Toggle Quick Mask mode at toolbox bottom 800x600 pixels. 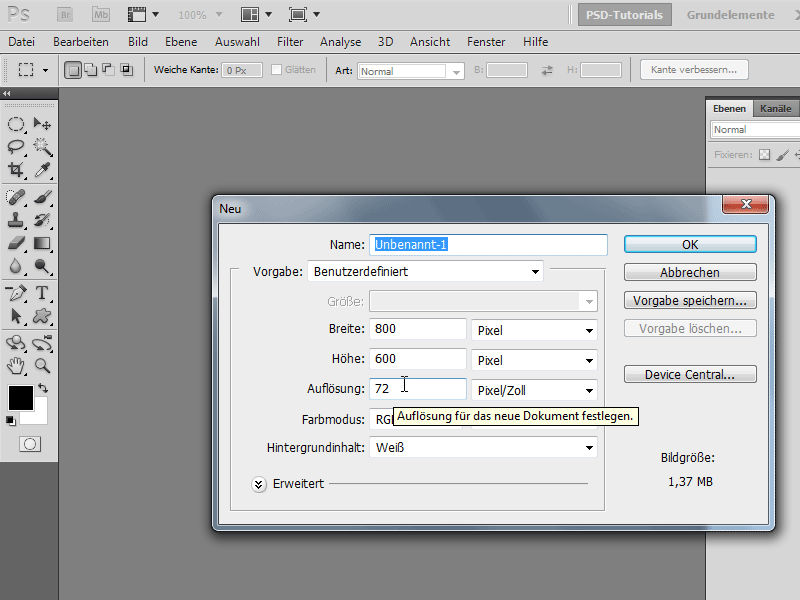30,443
